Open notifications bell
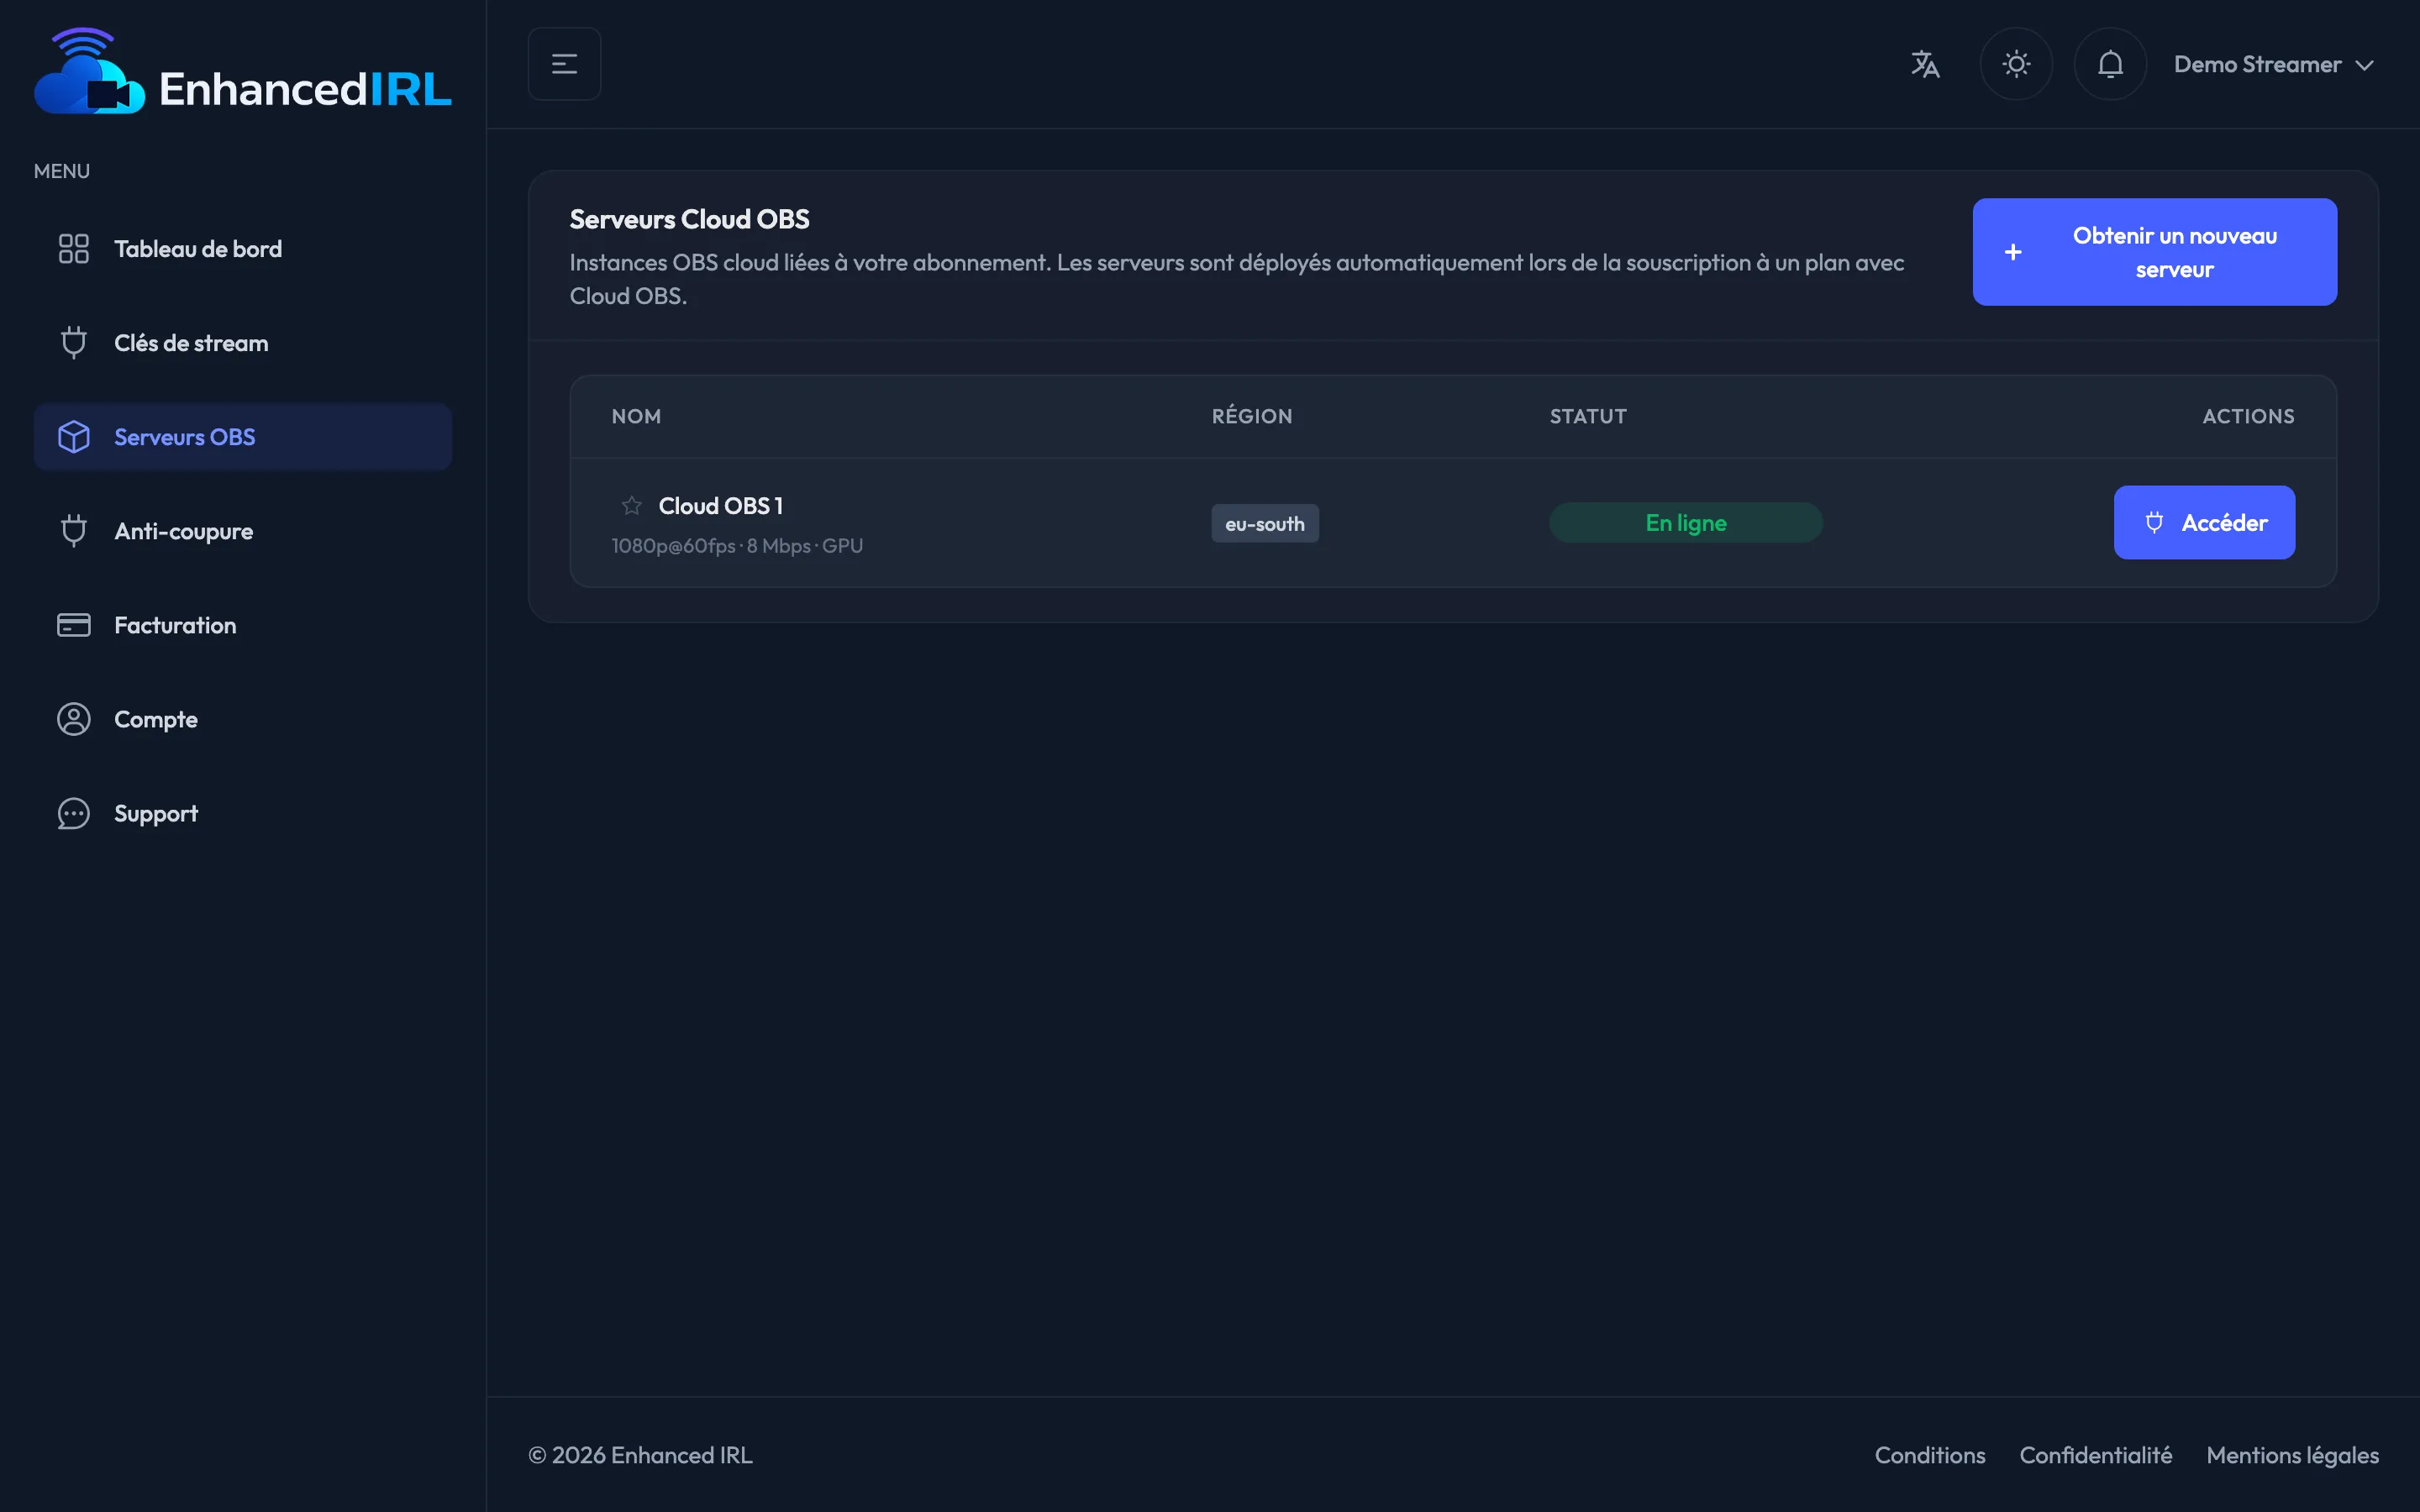 [2110, 64]
